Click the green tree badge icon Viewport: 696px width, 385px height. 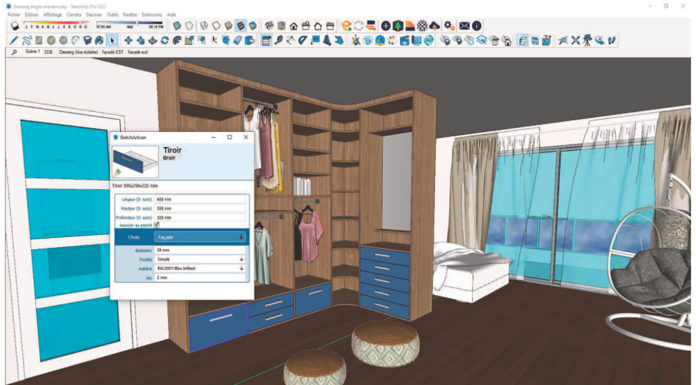398,26
